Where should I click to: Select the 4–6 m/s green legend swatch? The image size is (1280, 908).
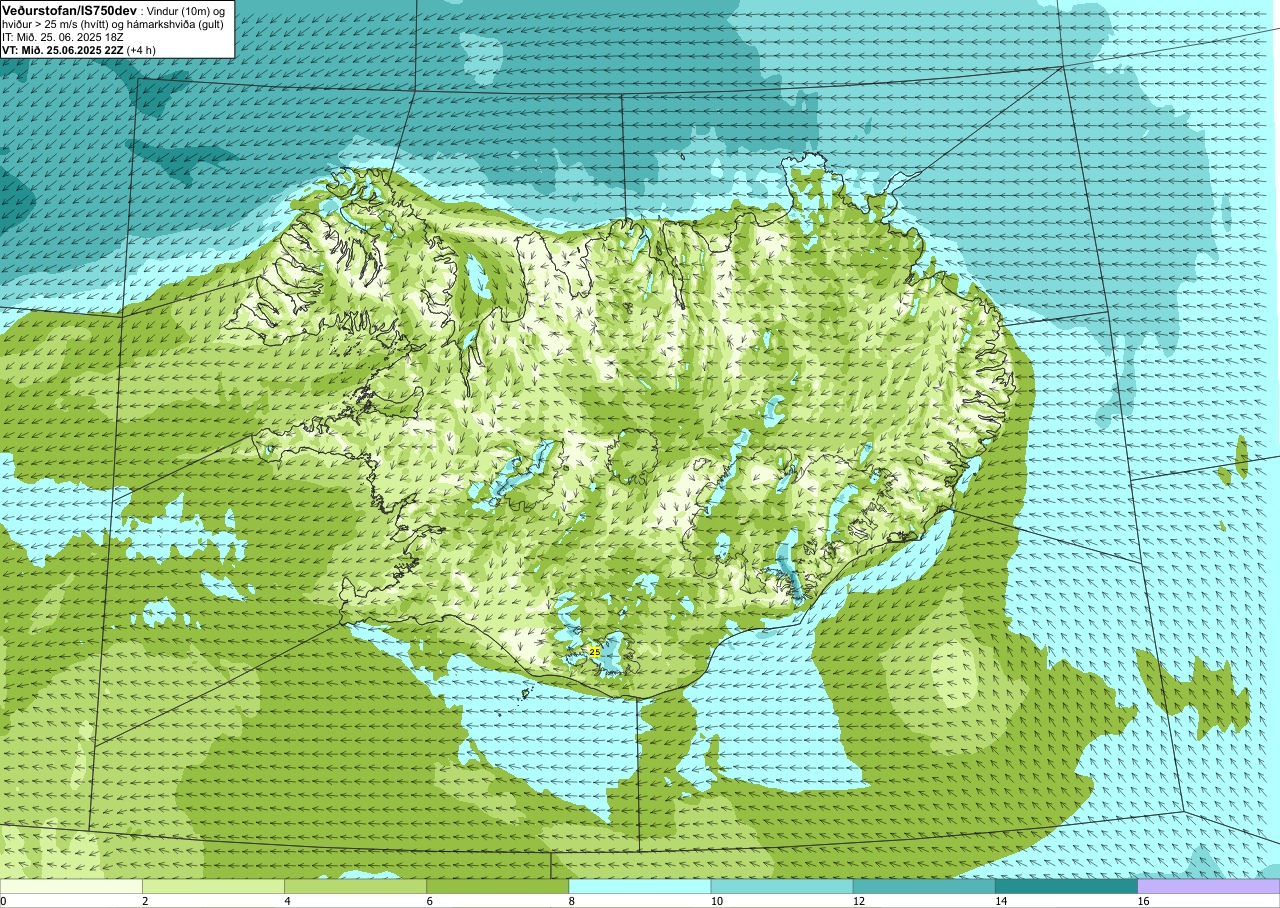pos(355,886)
